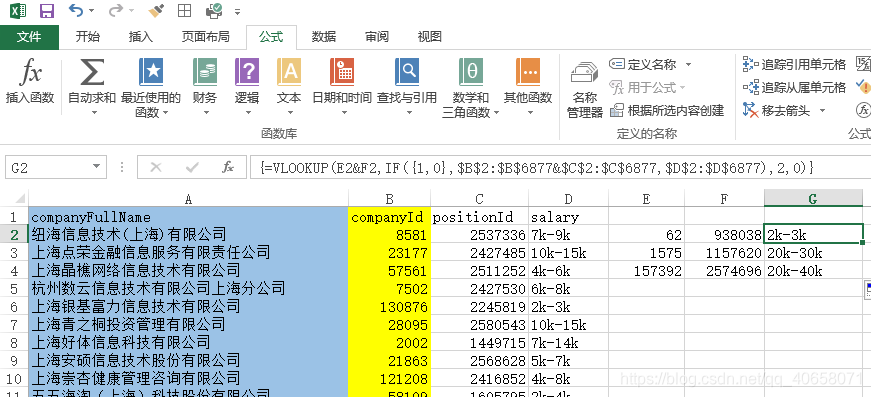
Task: Open AutoSum sigma function icon
Action: coord(92,72)
